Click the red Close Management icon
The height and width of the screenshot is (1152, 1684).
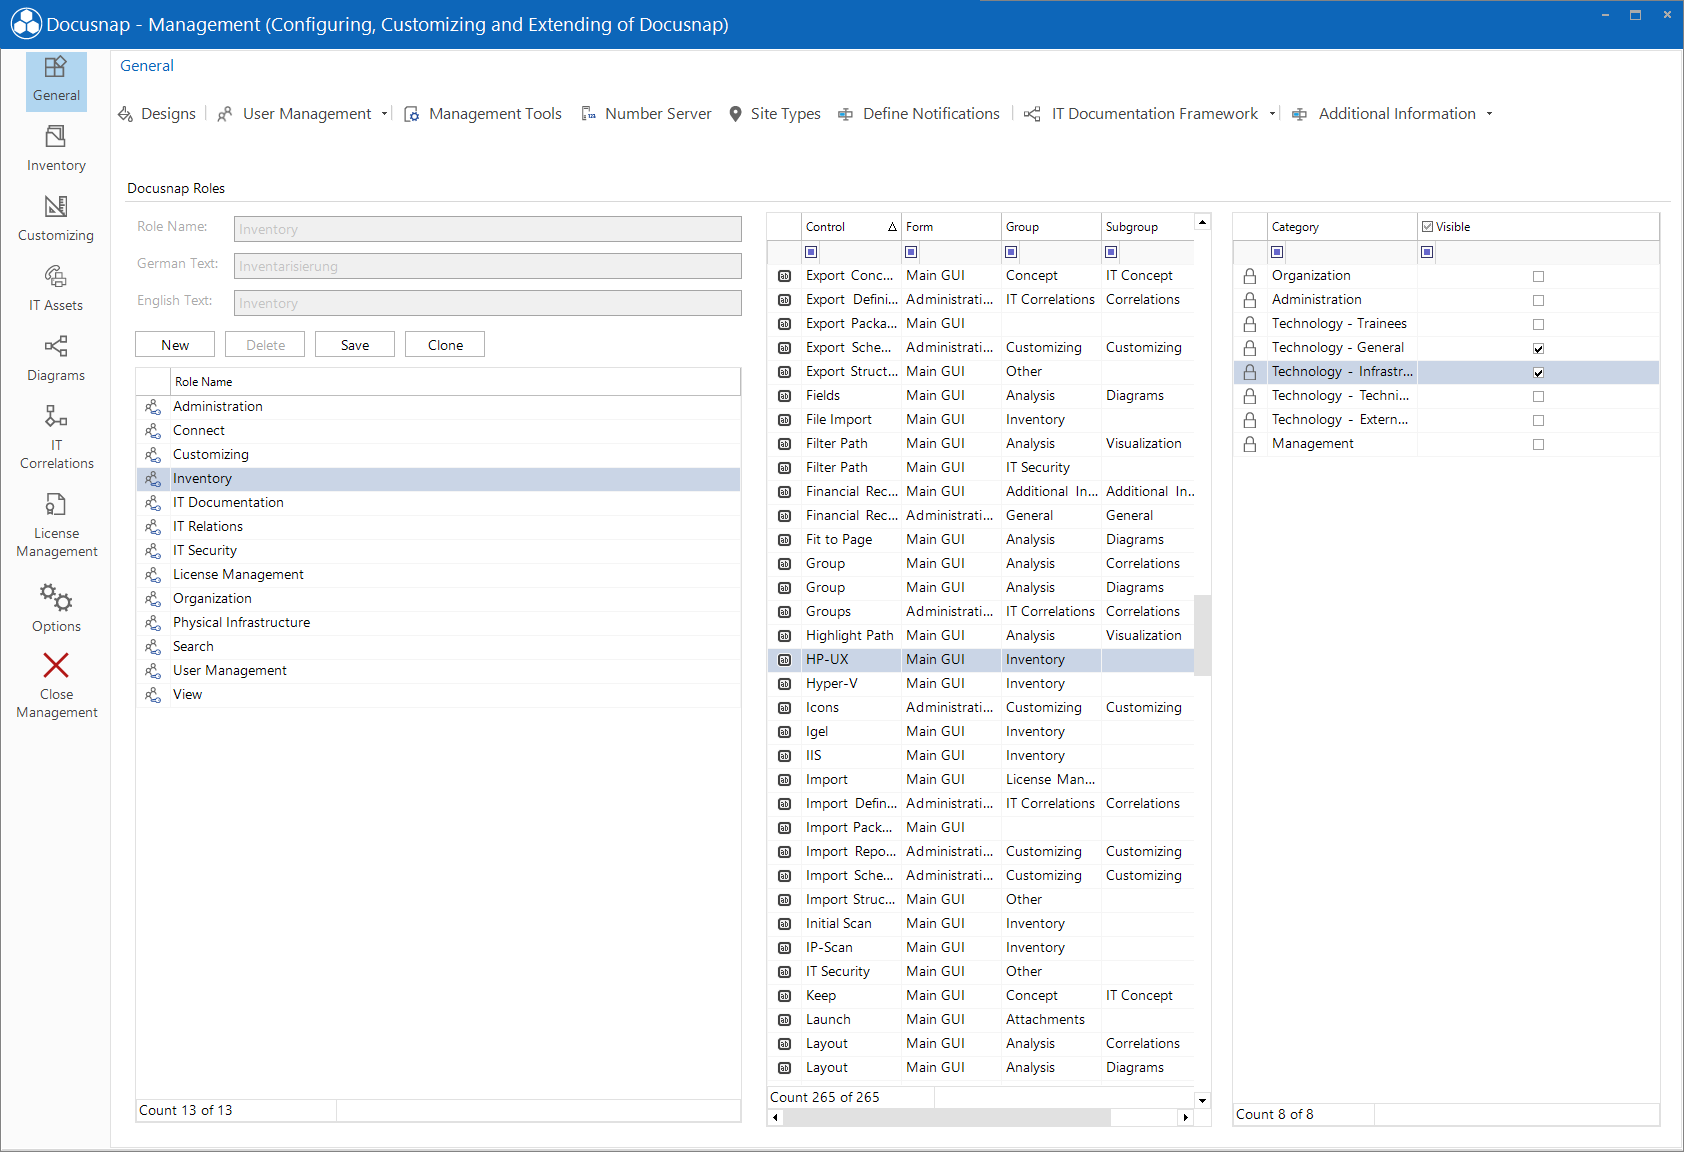[x=56, y=666]
